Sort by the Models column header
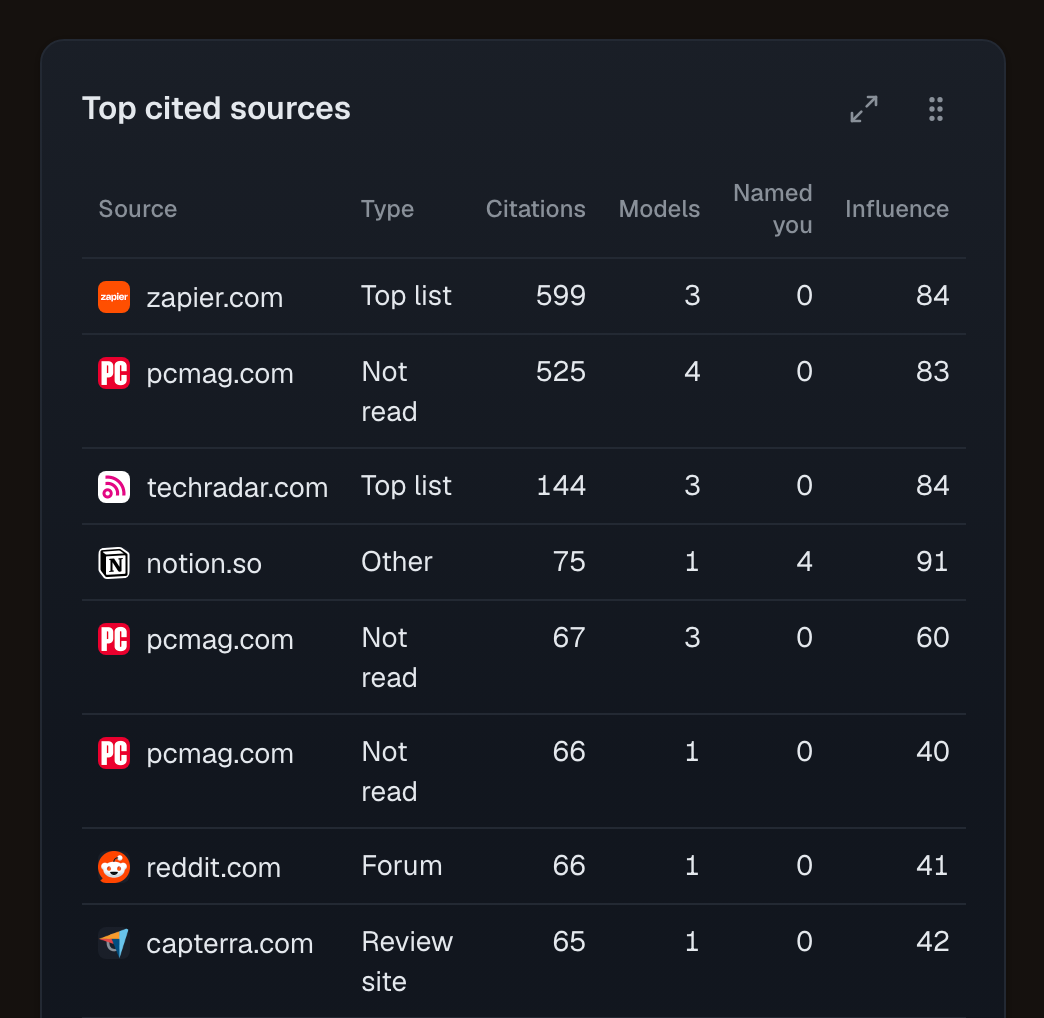Image resolution: width=1044 pixels, height=1018 pixels. point(659,209)
